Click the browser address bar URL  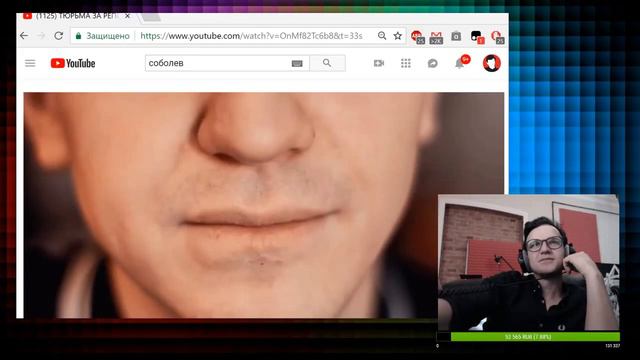pyautogui.click(x=251, y=36)
